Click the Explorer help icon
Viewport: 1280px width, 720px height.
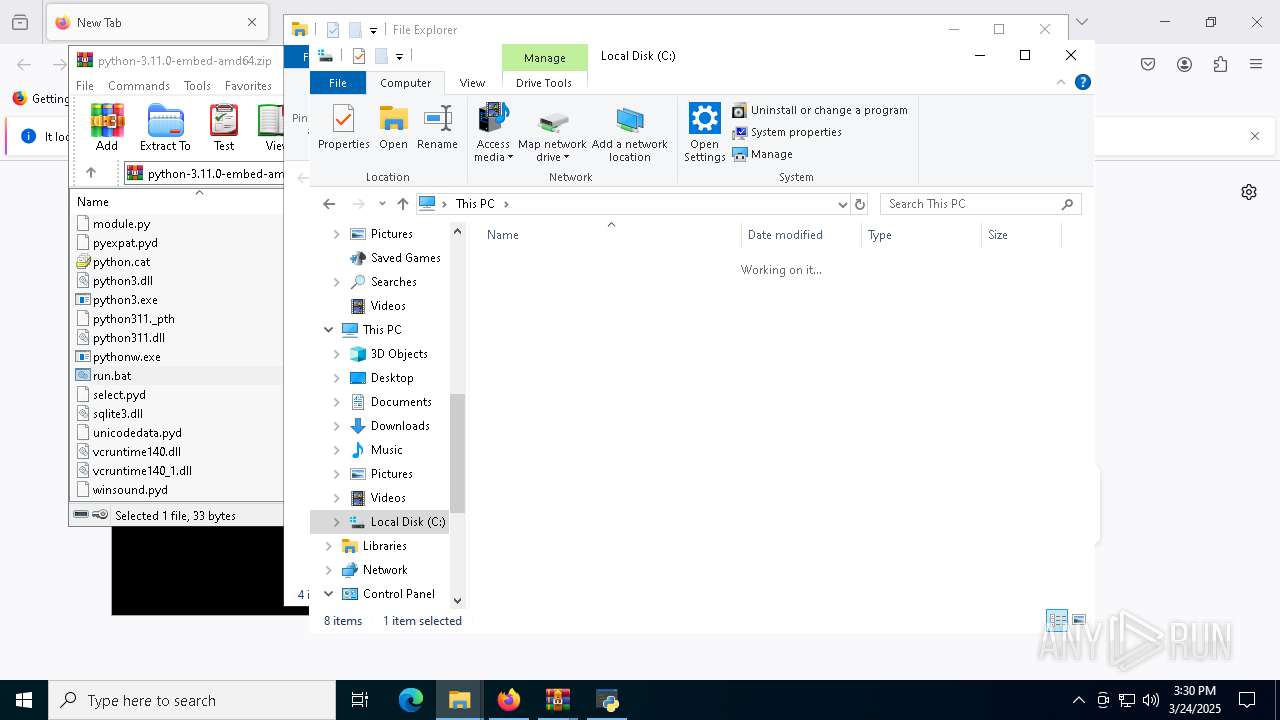(x=1082, y=82)
